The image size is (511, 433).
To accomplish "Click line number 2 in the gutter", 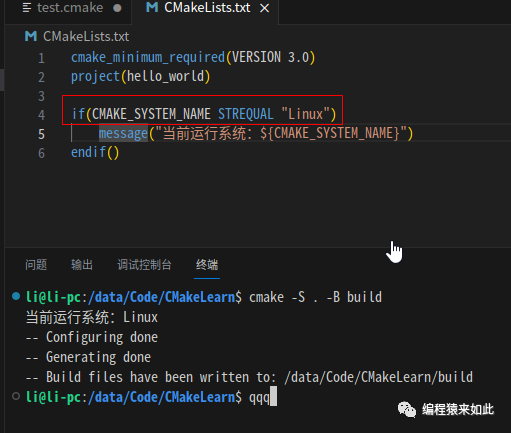I will point(41,77).
